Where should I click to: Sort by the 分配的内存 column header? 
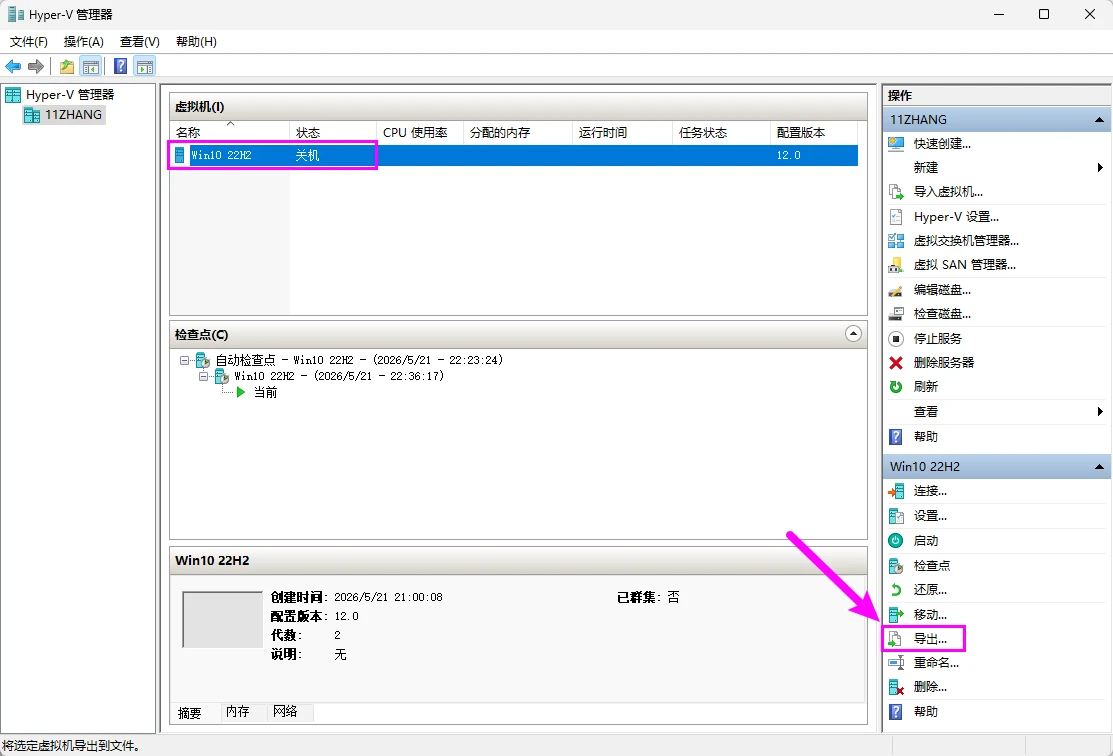pyautogui.click(x=517, y=133)
